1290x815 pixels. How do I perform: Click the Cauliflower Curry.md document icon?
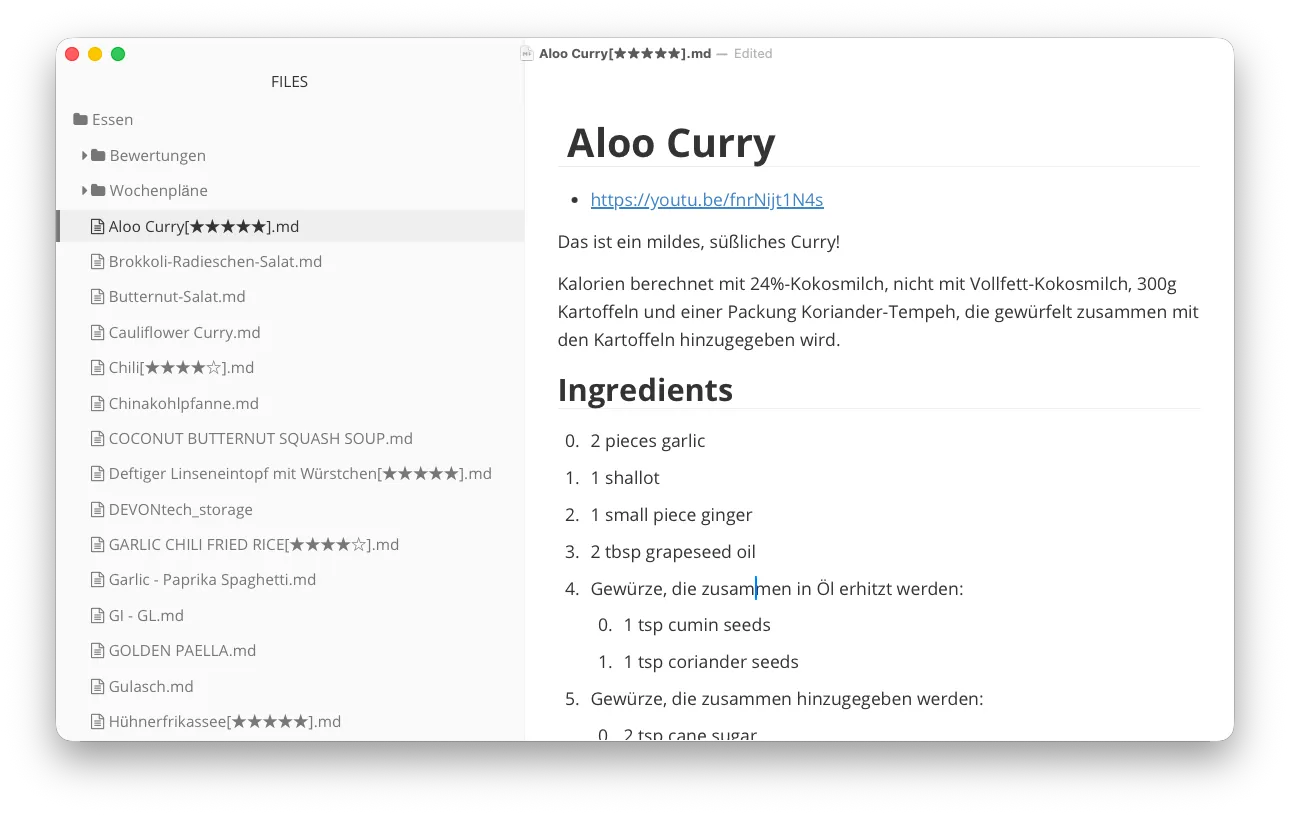pos(97,333)
